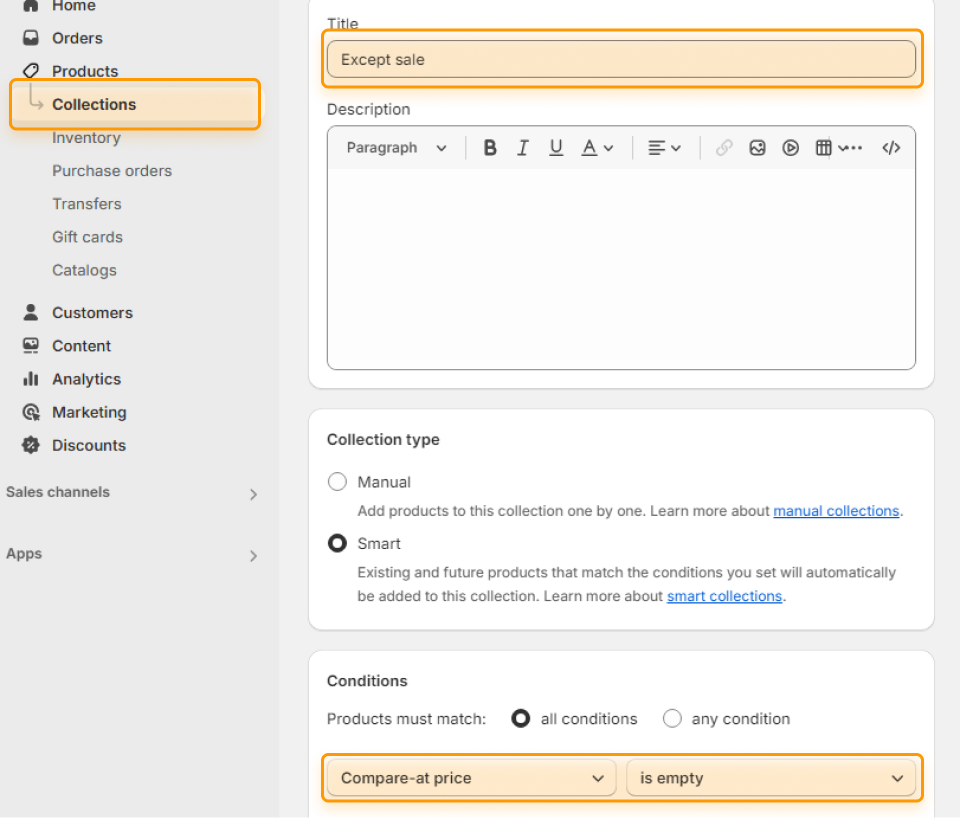The height and width of the screenshot is (818, 960).
Task: Click the Analytics bar chart icon
Action: coord(31,379)
